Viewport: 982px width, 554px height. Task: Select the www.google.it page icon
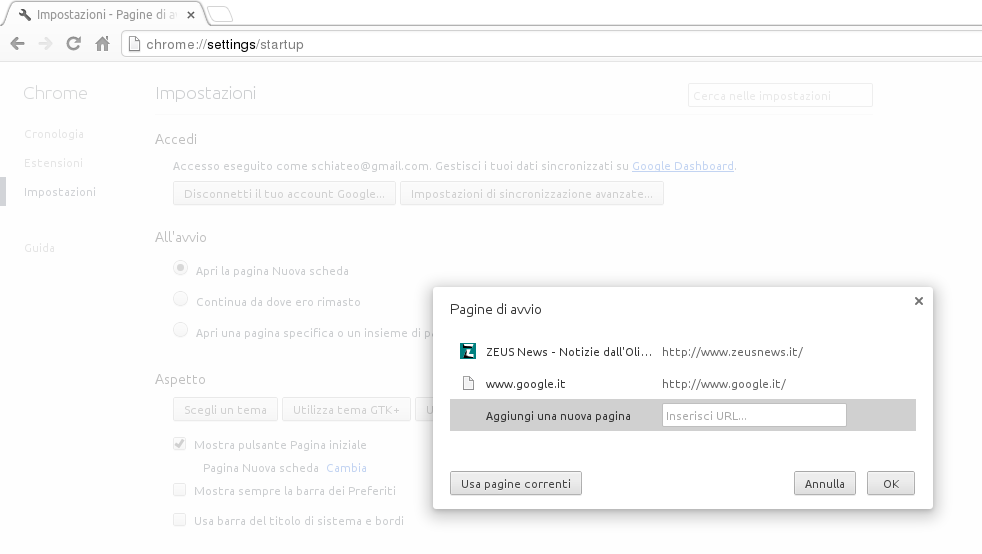468,383
